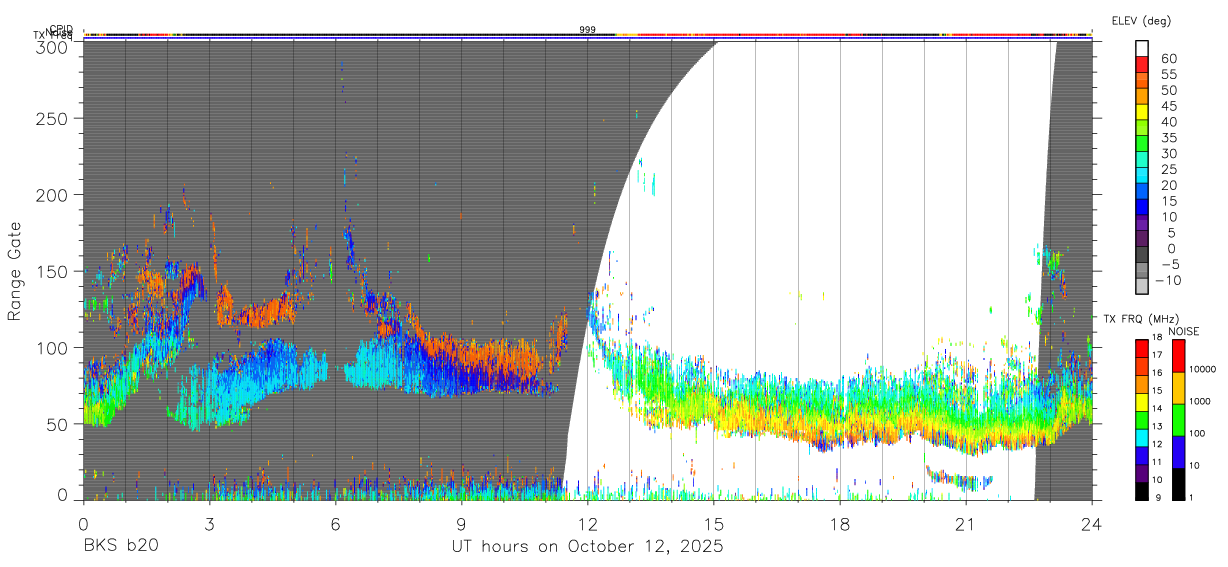Click the black 9–10 MHz frequency swatch
Viewport: 1228px width, 567px height.
pyautogui.click(x=1142, y=491)
